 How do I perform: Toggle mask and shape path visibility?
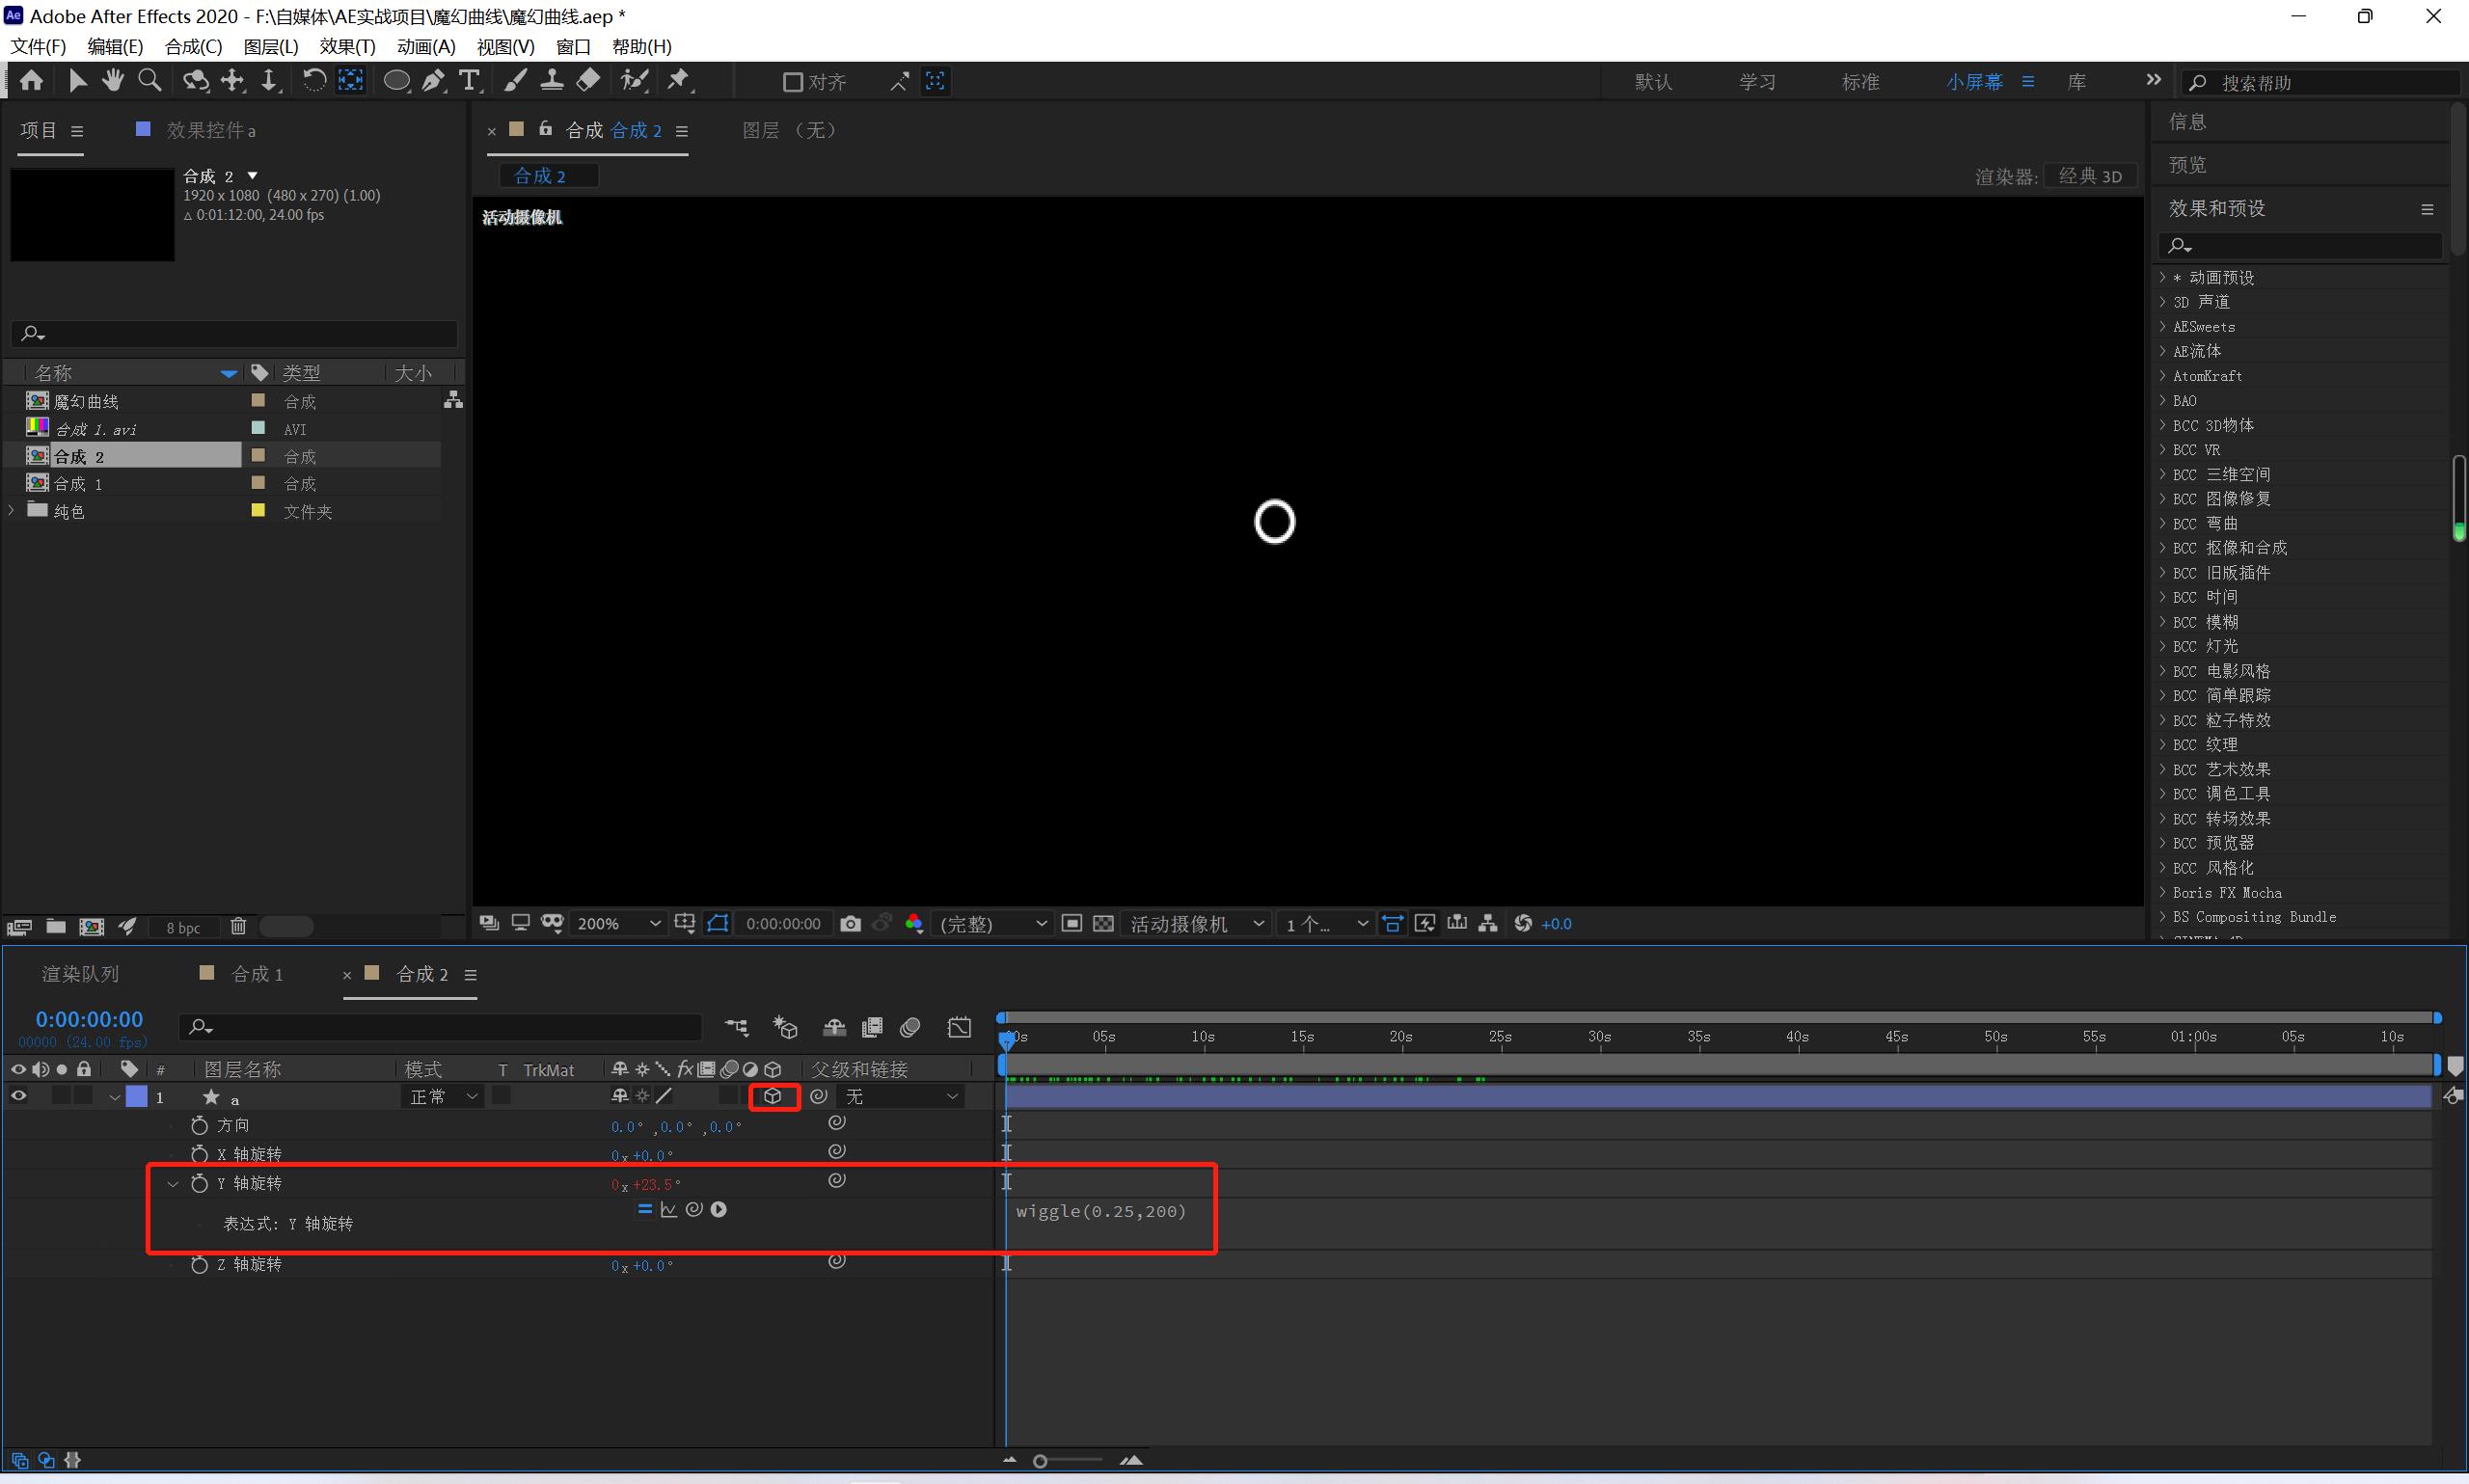(718, 924)
